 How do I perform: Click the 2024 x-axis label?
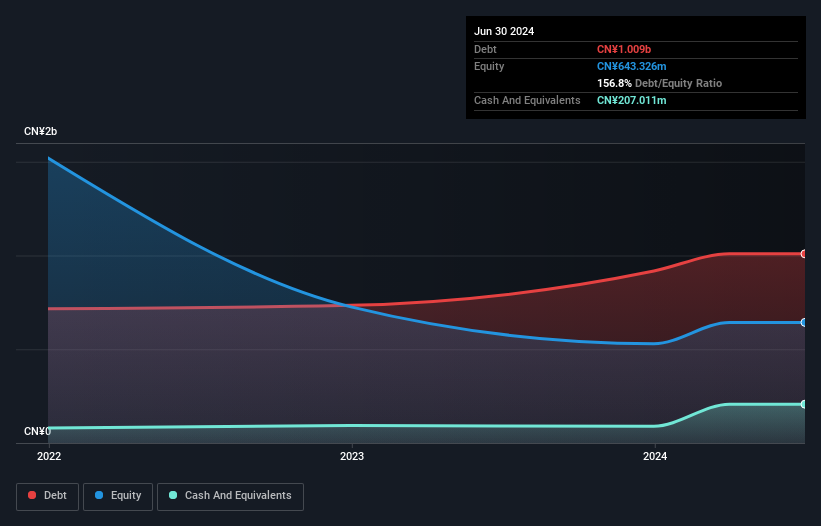(x=655, y=456)
